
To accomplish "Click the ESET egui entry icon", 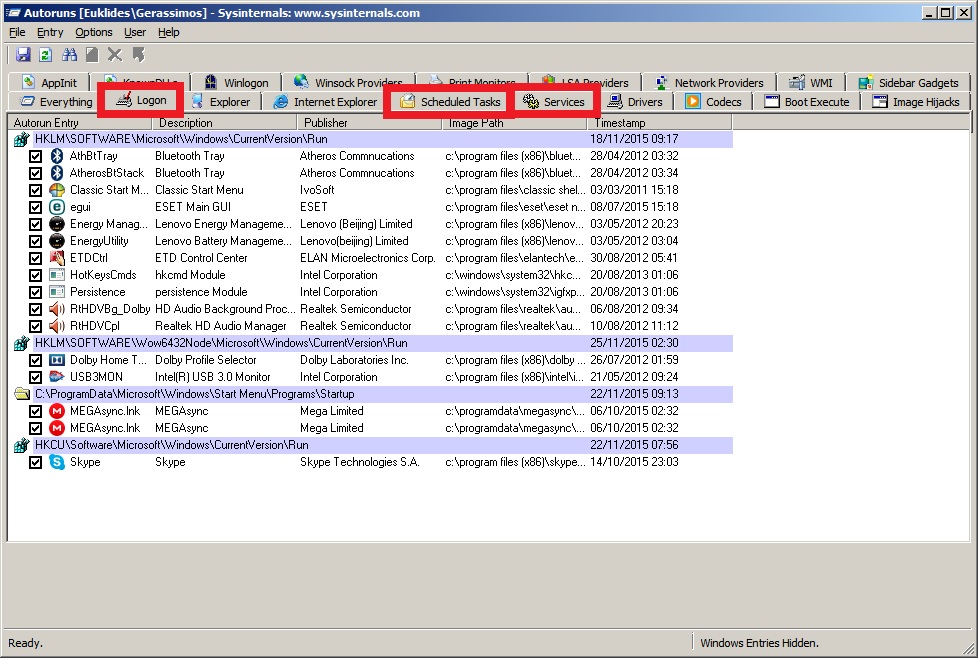I will (x=57, y=207).
